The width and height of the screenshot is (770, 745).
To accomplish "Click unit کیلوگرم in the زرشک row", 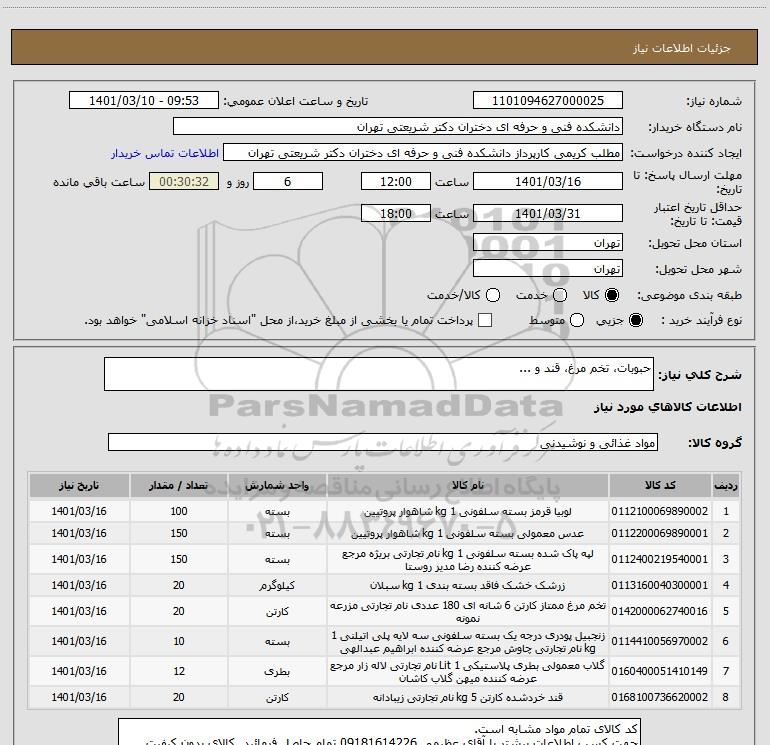I will tap(277, 586).
